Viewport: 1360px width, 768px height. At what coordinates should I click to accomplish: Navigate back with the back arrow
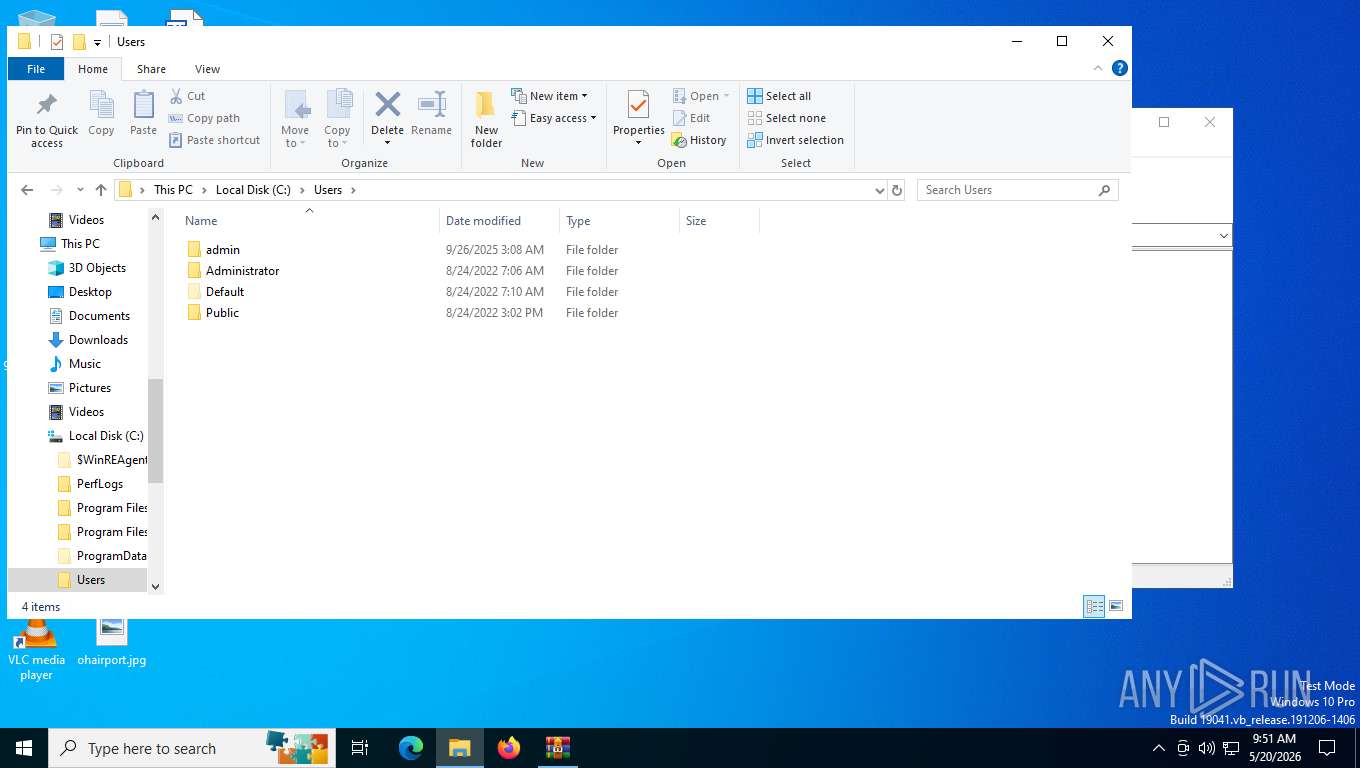[x=27, y=190]
